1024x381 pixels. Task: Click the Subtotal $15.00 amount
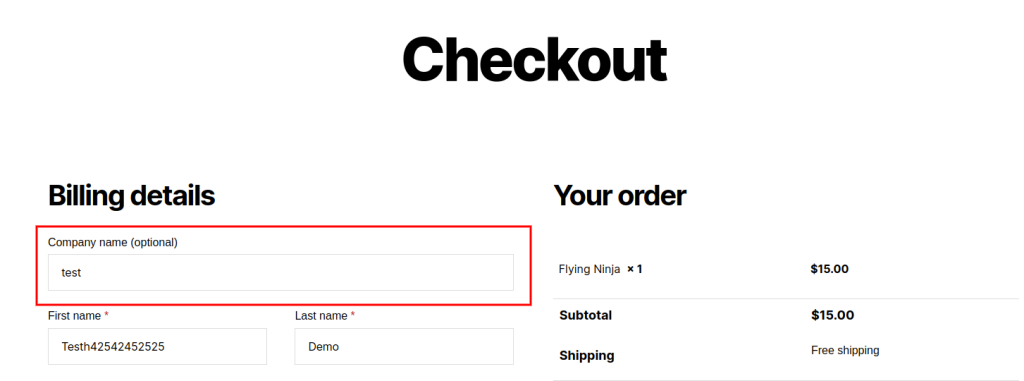point(833,316)
